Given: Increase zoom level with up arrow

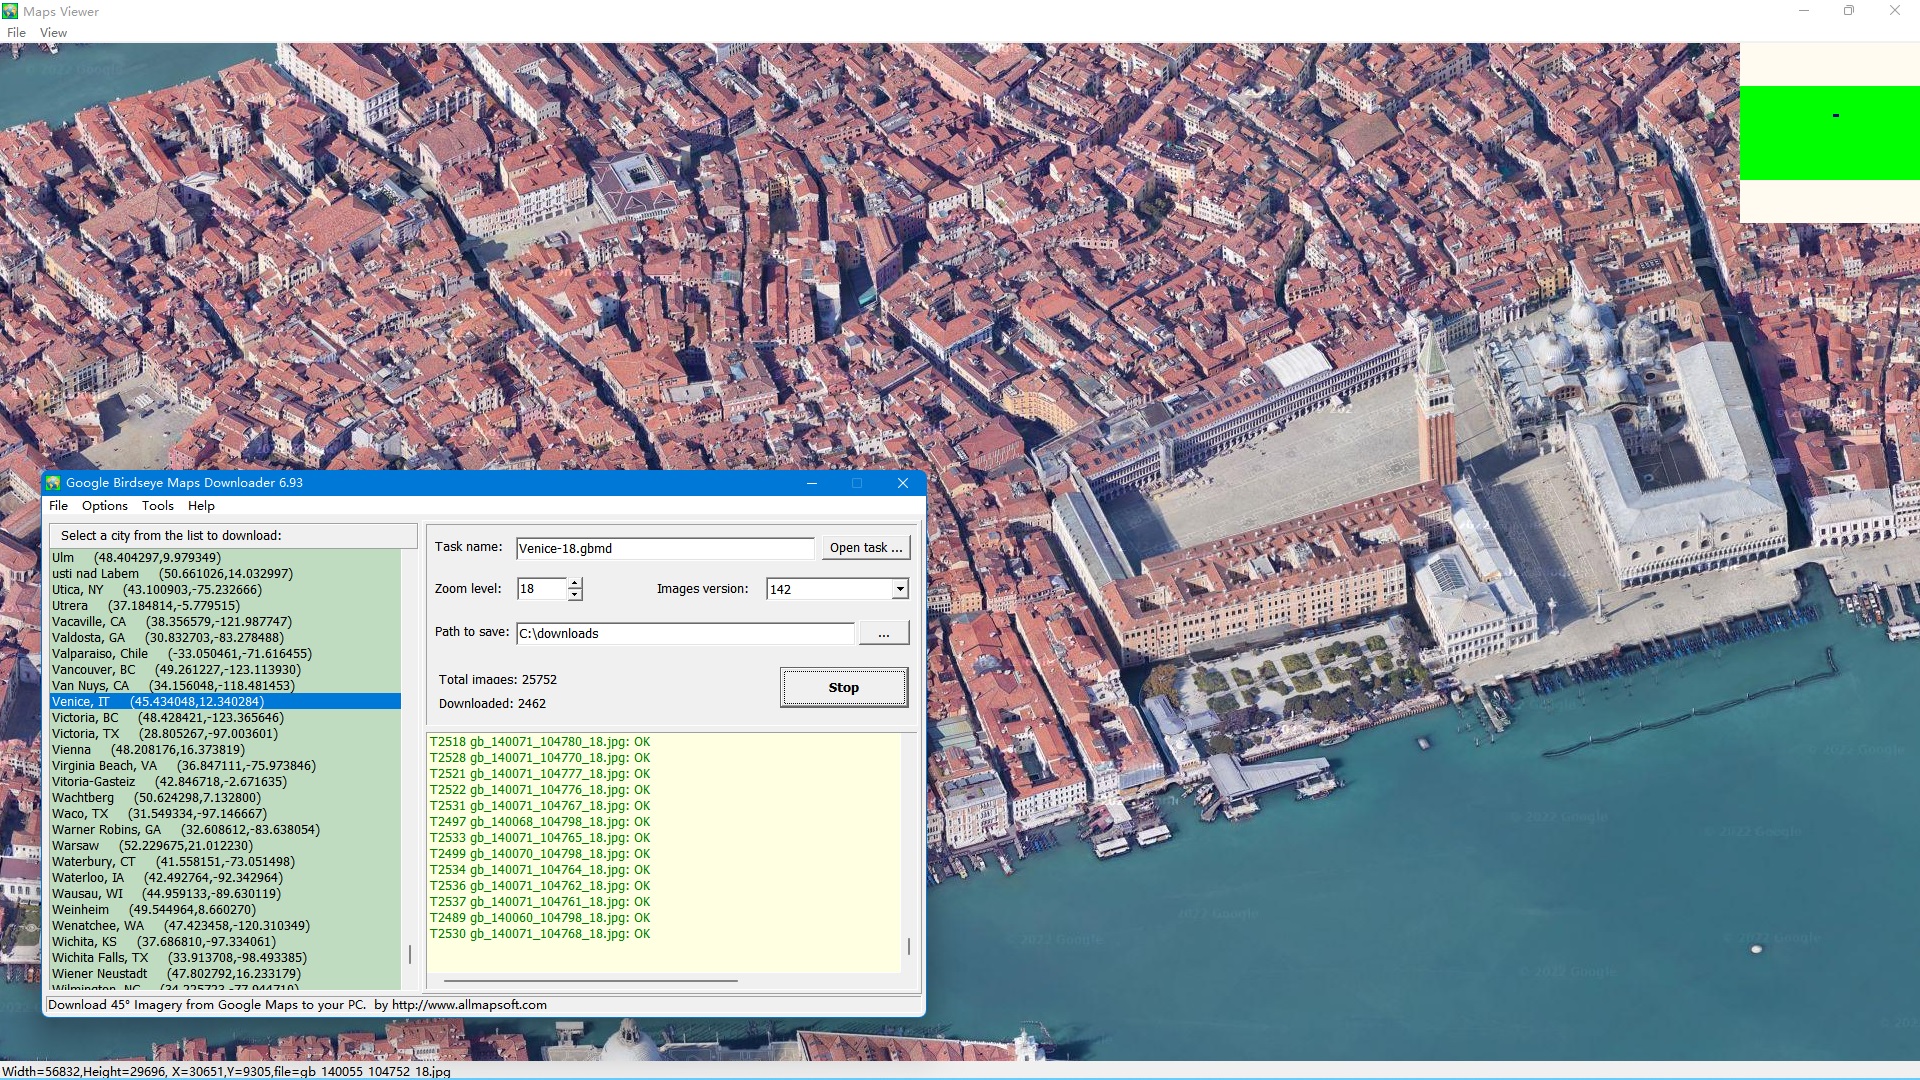Looking at the screenshot, I should coord(575,584).
